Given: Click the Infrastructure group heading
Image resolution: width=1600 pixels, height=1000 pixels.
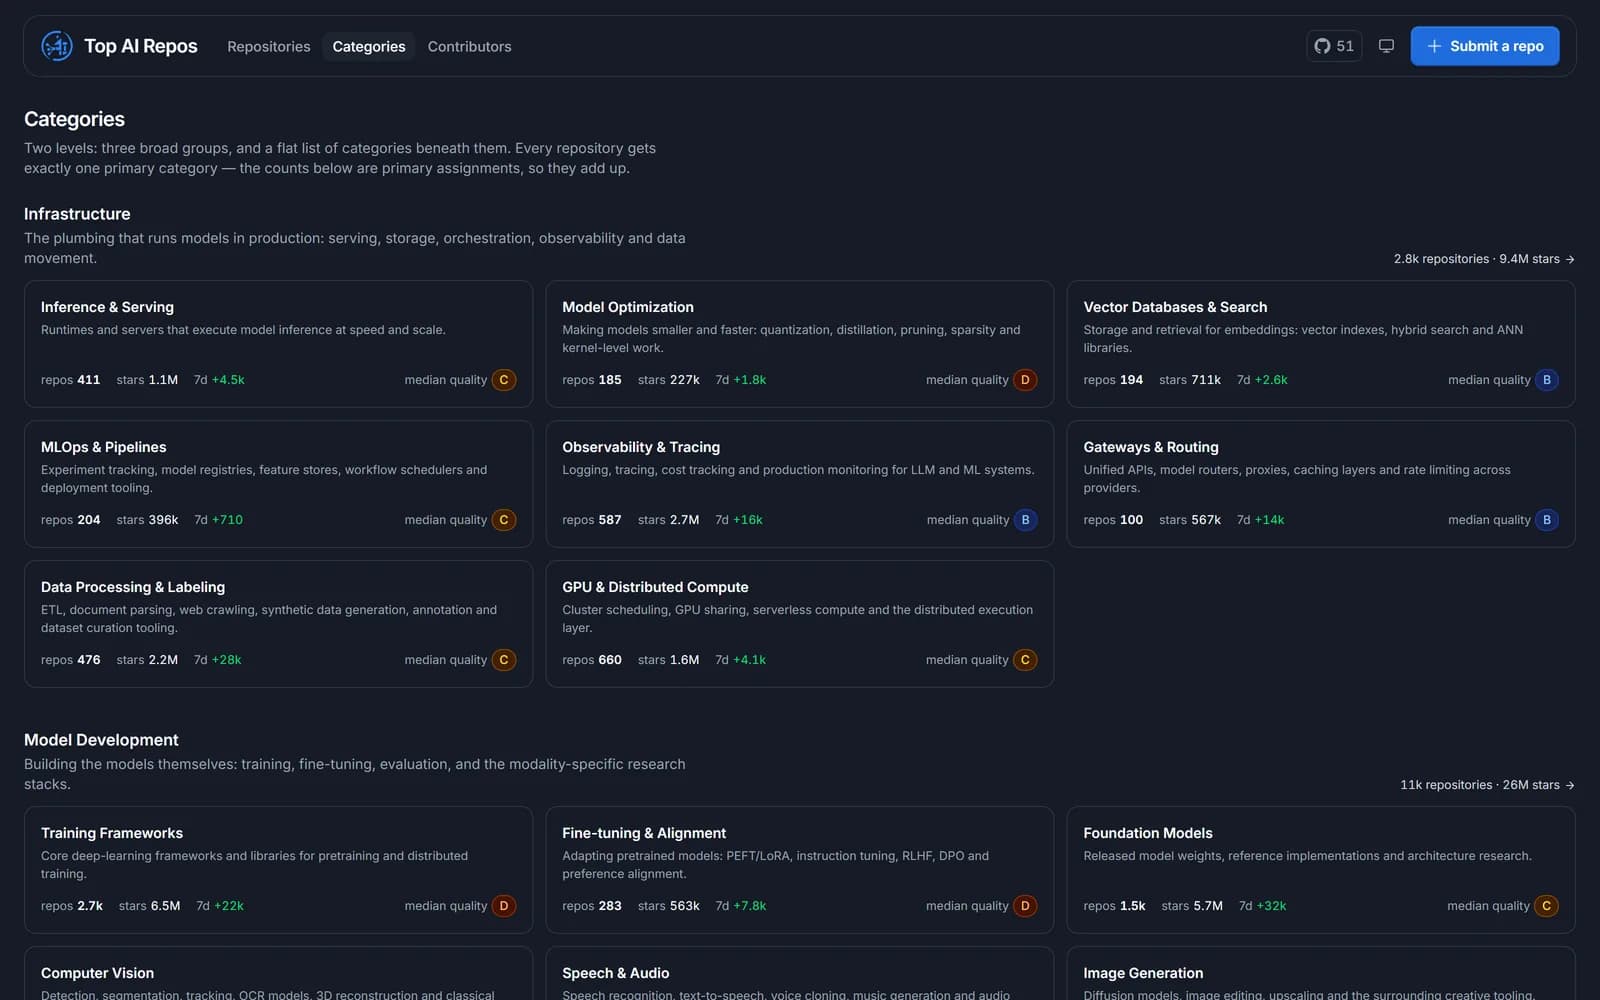Looking at the screenshot, I should [77, 214].
